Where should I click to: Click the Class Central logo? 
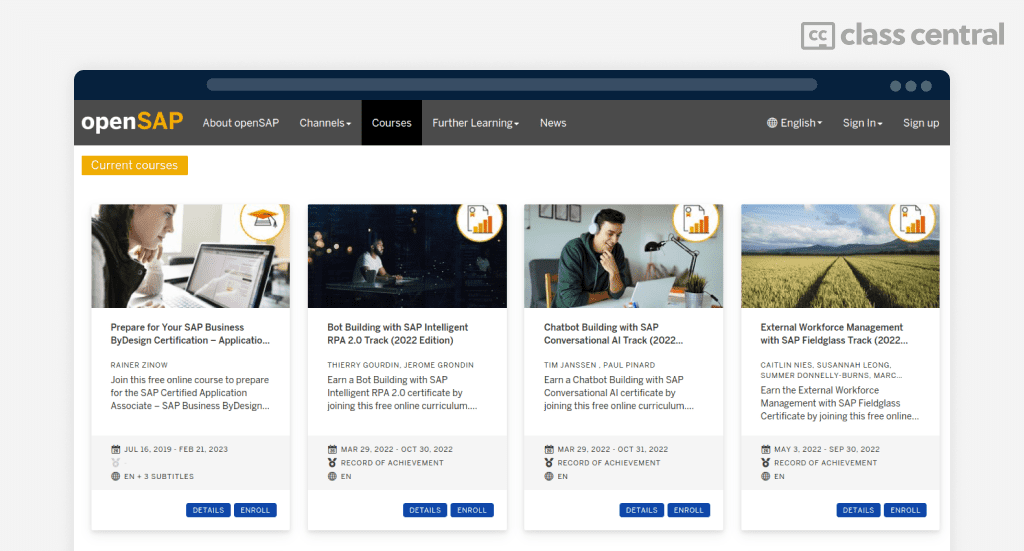click(x=902, y=35)
